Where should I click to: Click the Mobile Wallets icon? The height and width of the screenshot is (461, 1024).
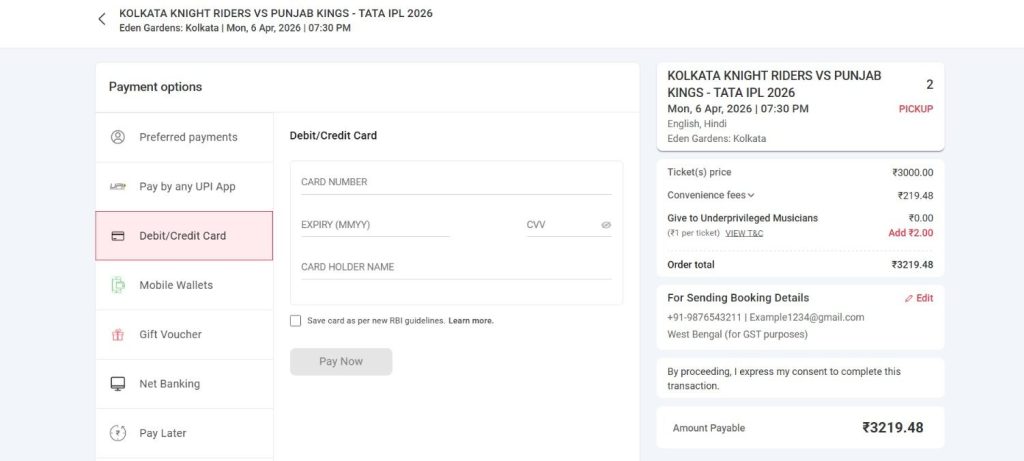tap(118, 285)
